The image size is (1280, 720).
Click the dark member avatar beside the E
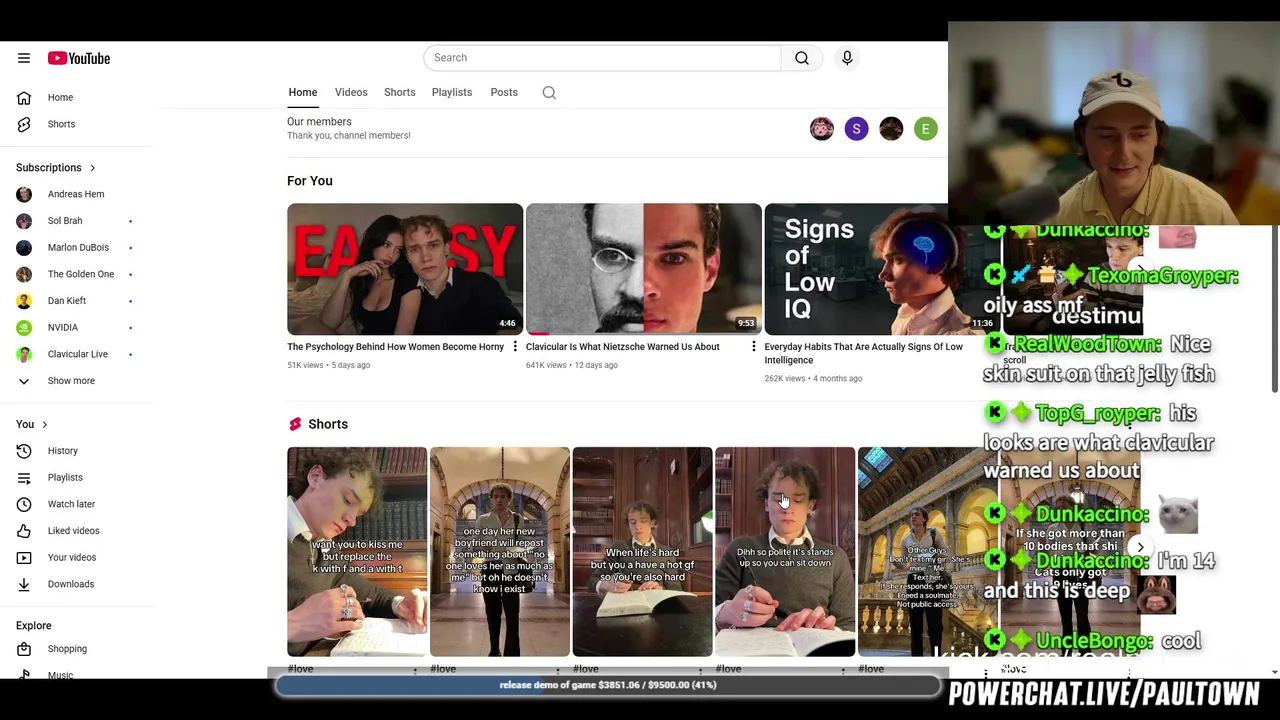click(x=891, y=129)
